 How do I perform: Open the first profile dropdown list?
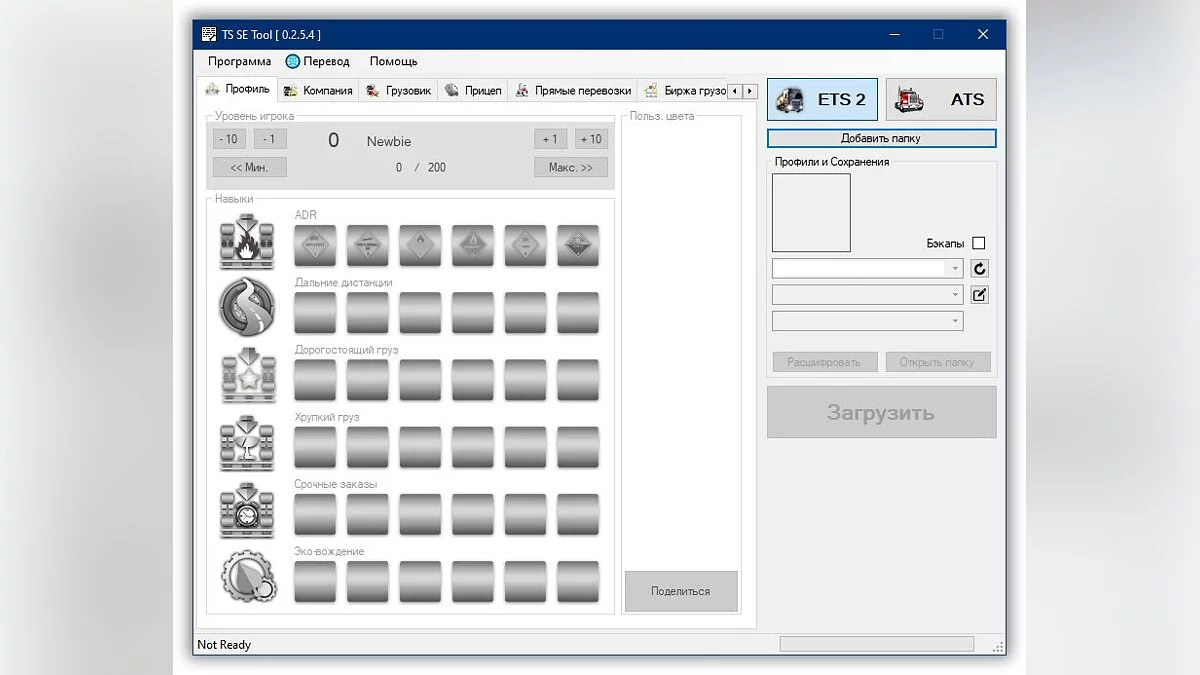(x=955, y=269)
